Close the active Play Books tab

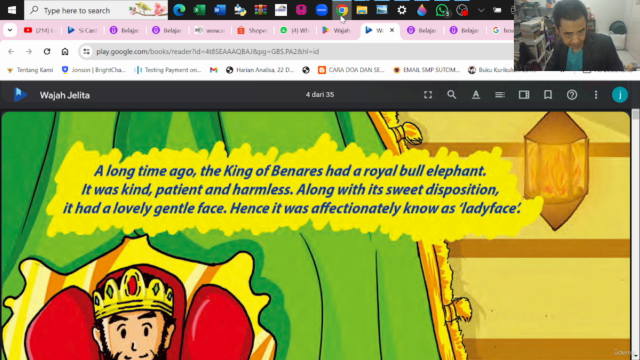[x=392, y=30]
